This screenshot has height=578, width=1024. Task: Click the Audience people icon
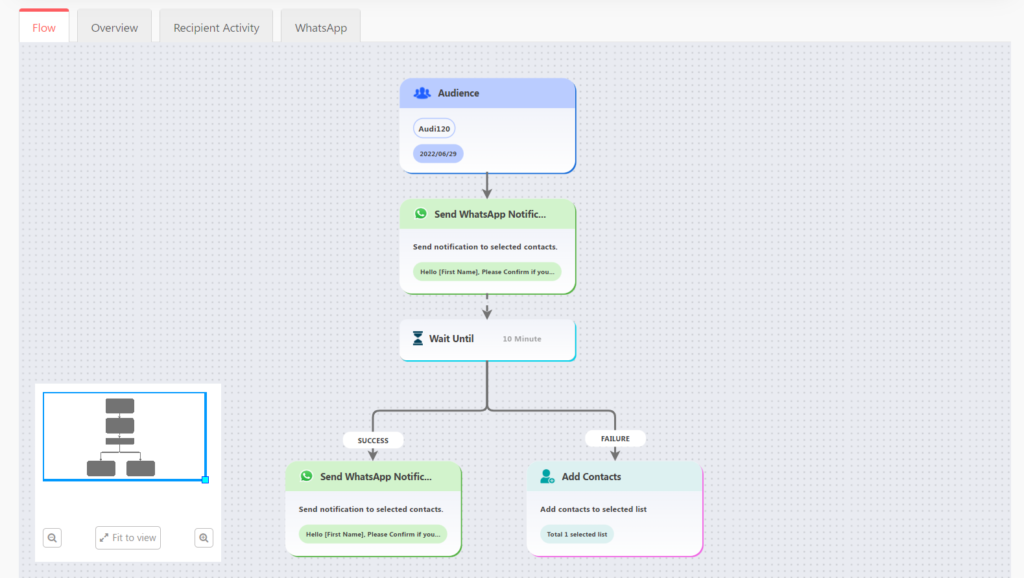point(422,93)
